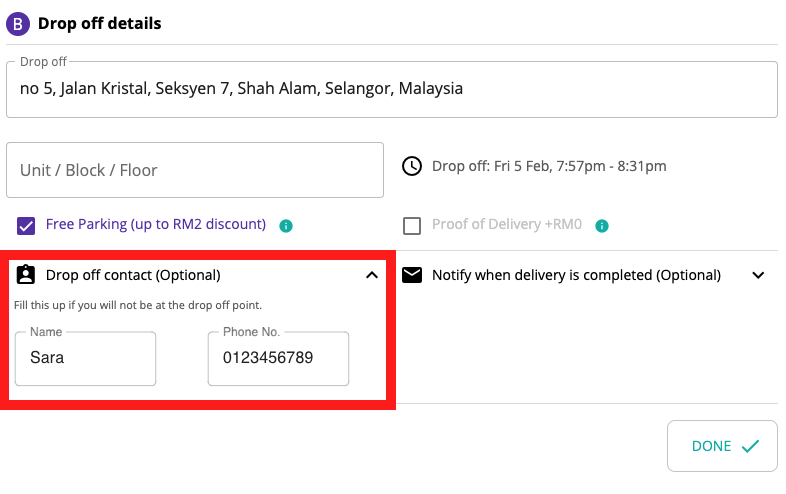
Task: Click the checkmark icon on DONE button
Action: point(750,446)
